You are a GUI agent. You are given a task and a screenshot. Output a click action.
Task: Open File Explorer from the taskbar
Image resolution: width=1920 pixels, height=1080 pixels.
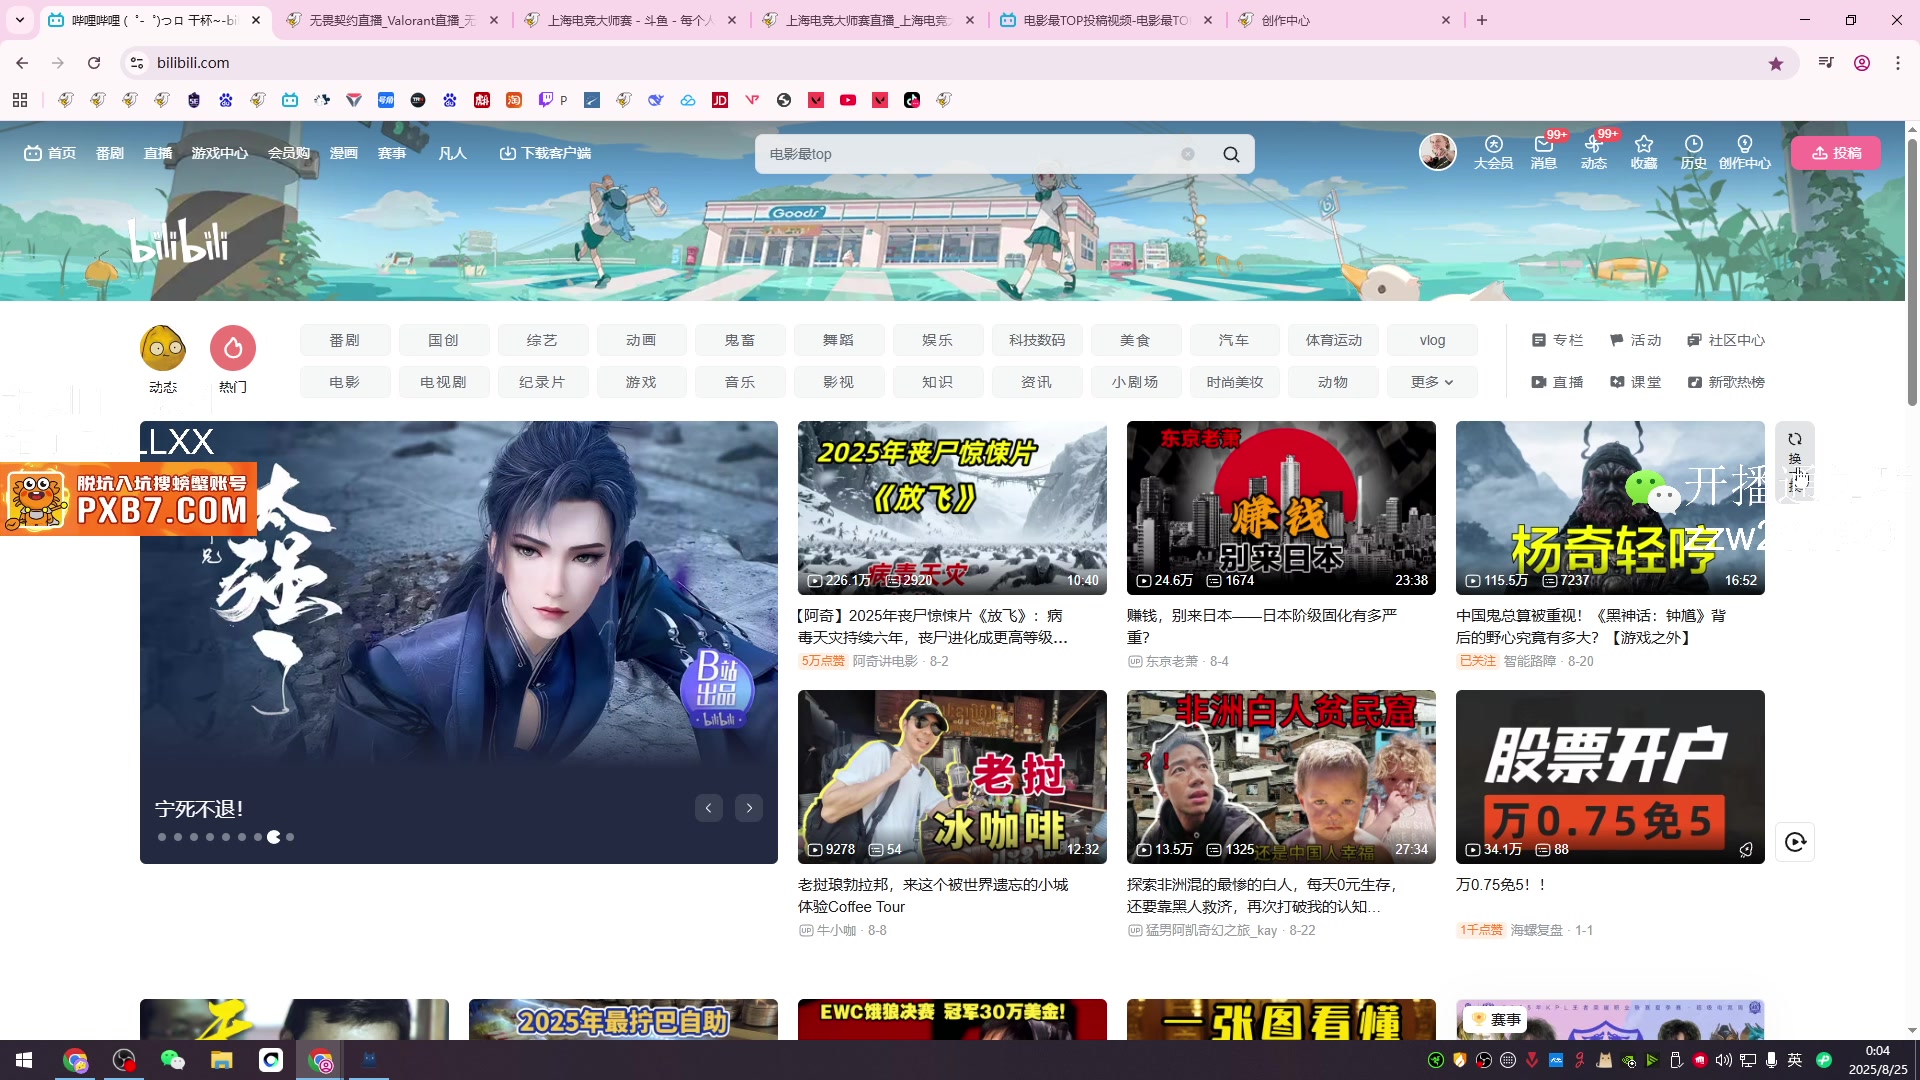[x=221, y=1060]
